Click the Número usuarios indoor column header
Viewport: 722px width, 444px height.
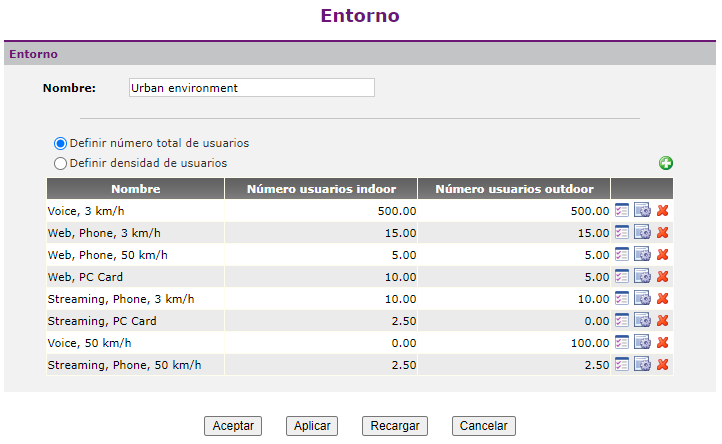pos(321,189)
